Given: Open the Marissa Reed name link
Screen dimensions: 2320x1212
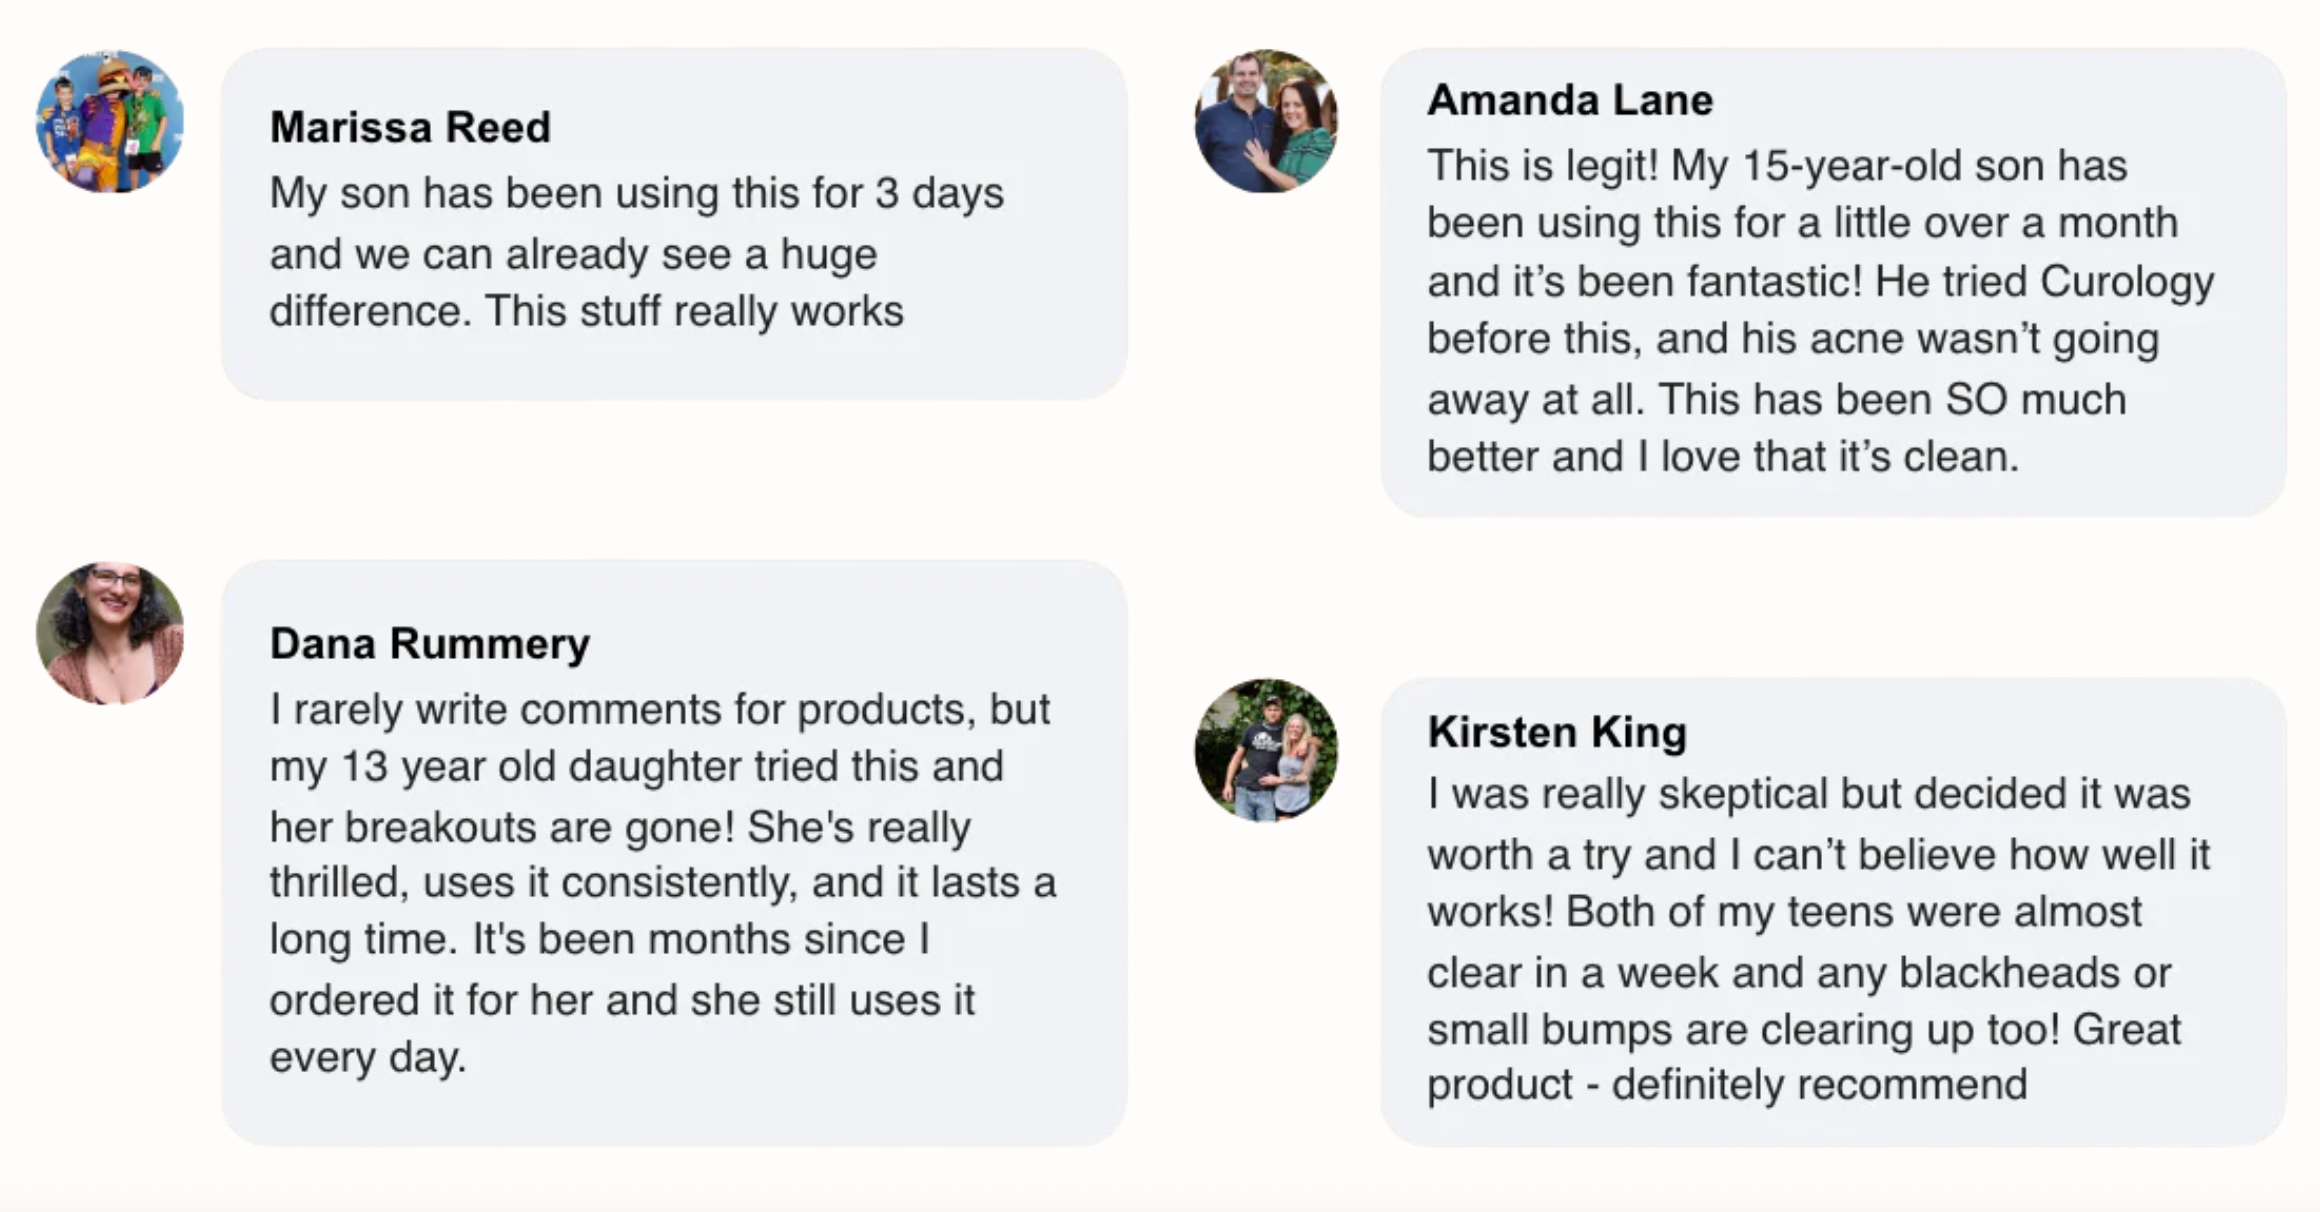Looking at the screenshot, I should (x=410, y=127).
